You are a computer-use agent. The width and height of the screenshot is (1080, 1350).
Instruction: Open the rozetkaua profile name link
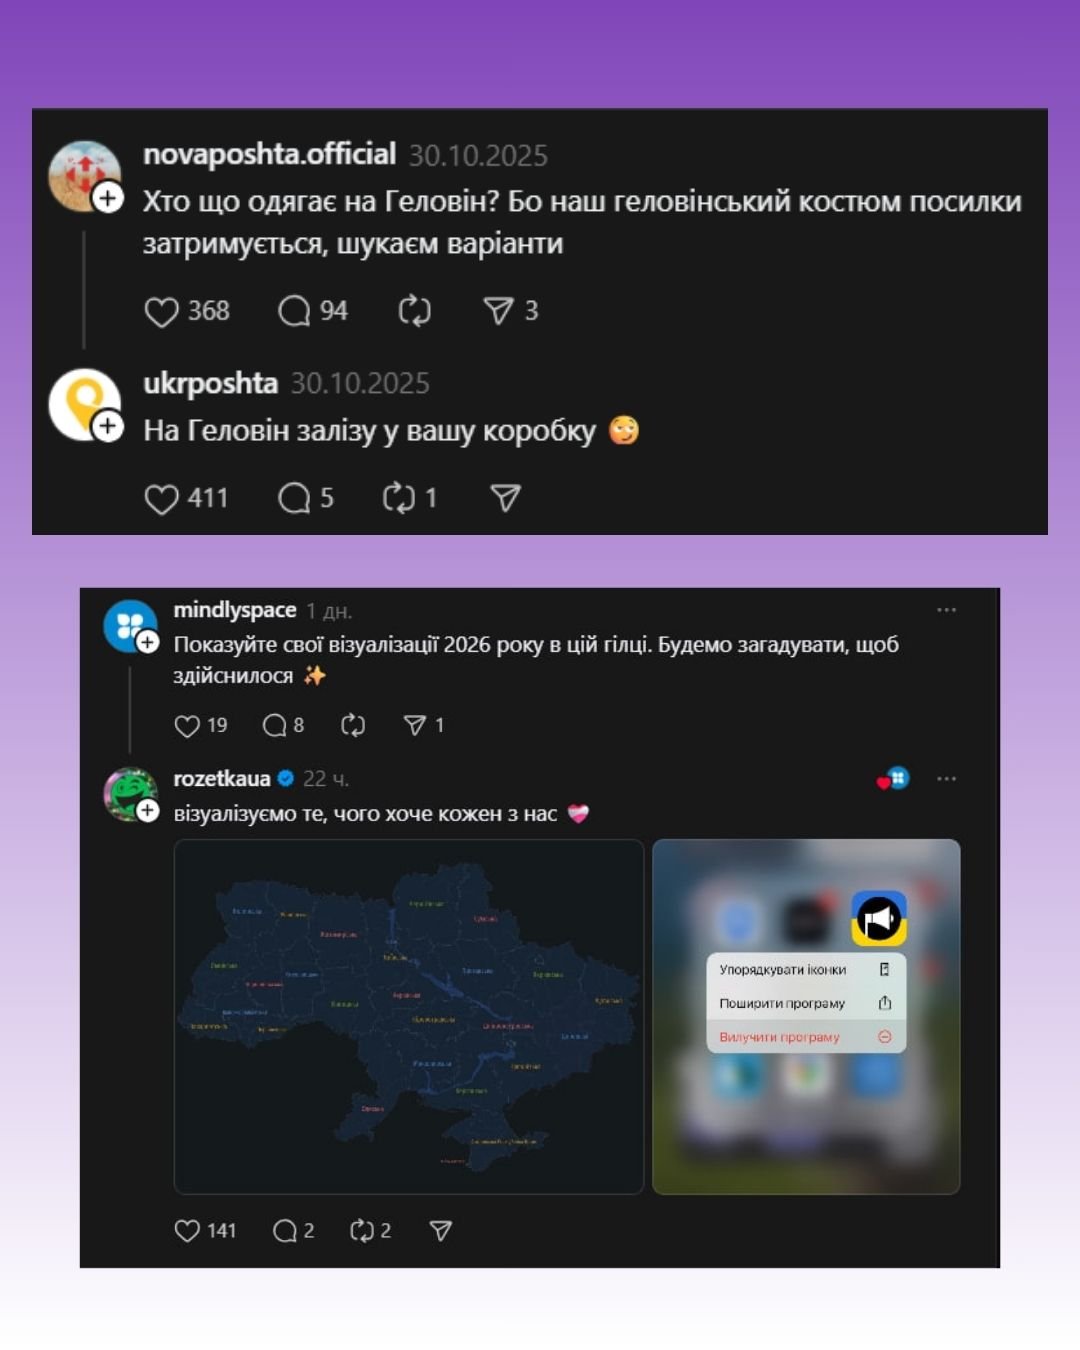click(x=222, y=778)
